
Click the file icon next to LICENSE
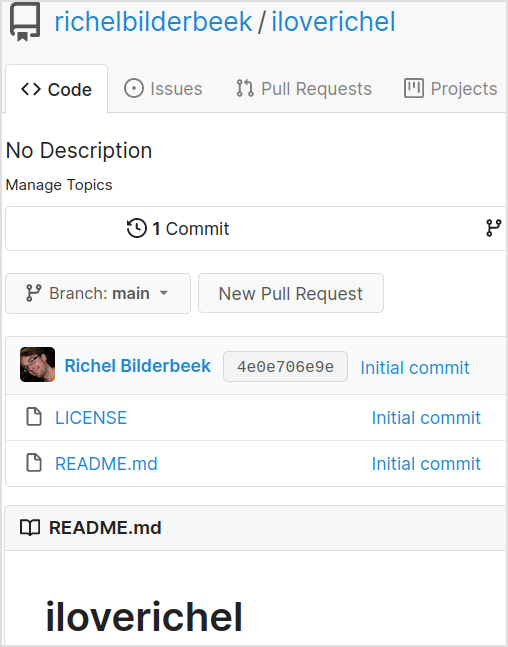pyautogui.click(x=34, y=416)
